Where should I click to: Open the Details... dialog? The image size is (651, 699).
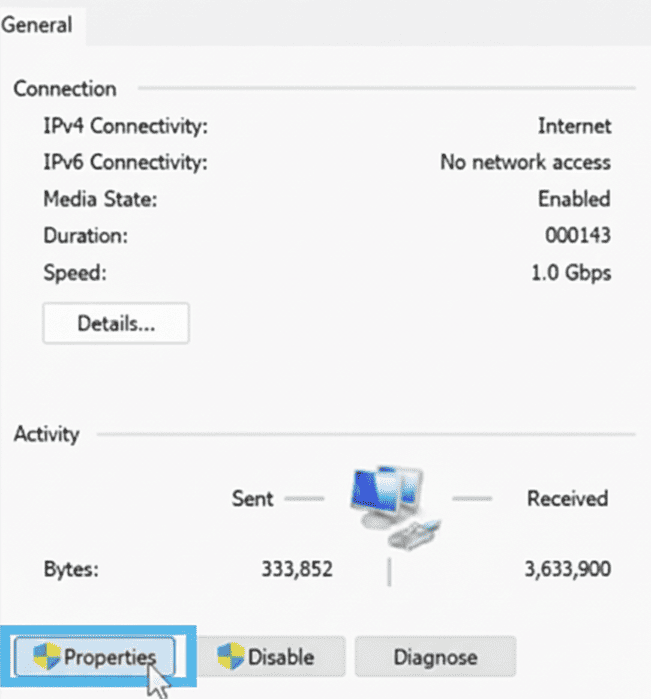coord(116,323)
